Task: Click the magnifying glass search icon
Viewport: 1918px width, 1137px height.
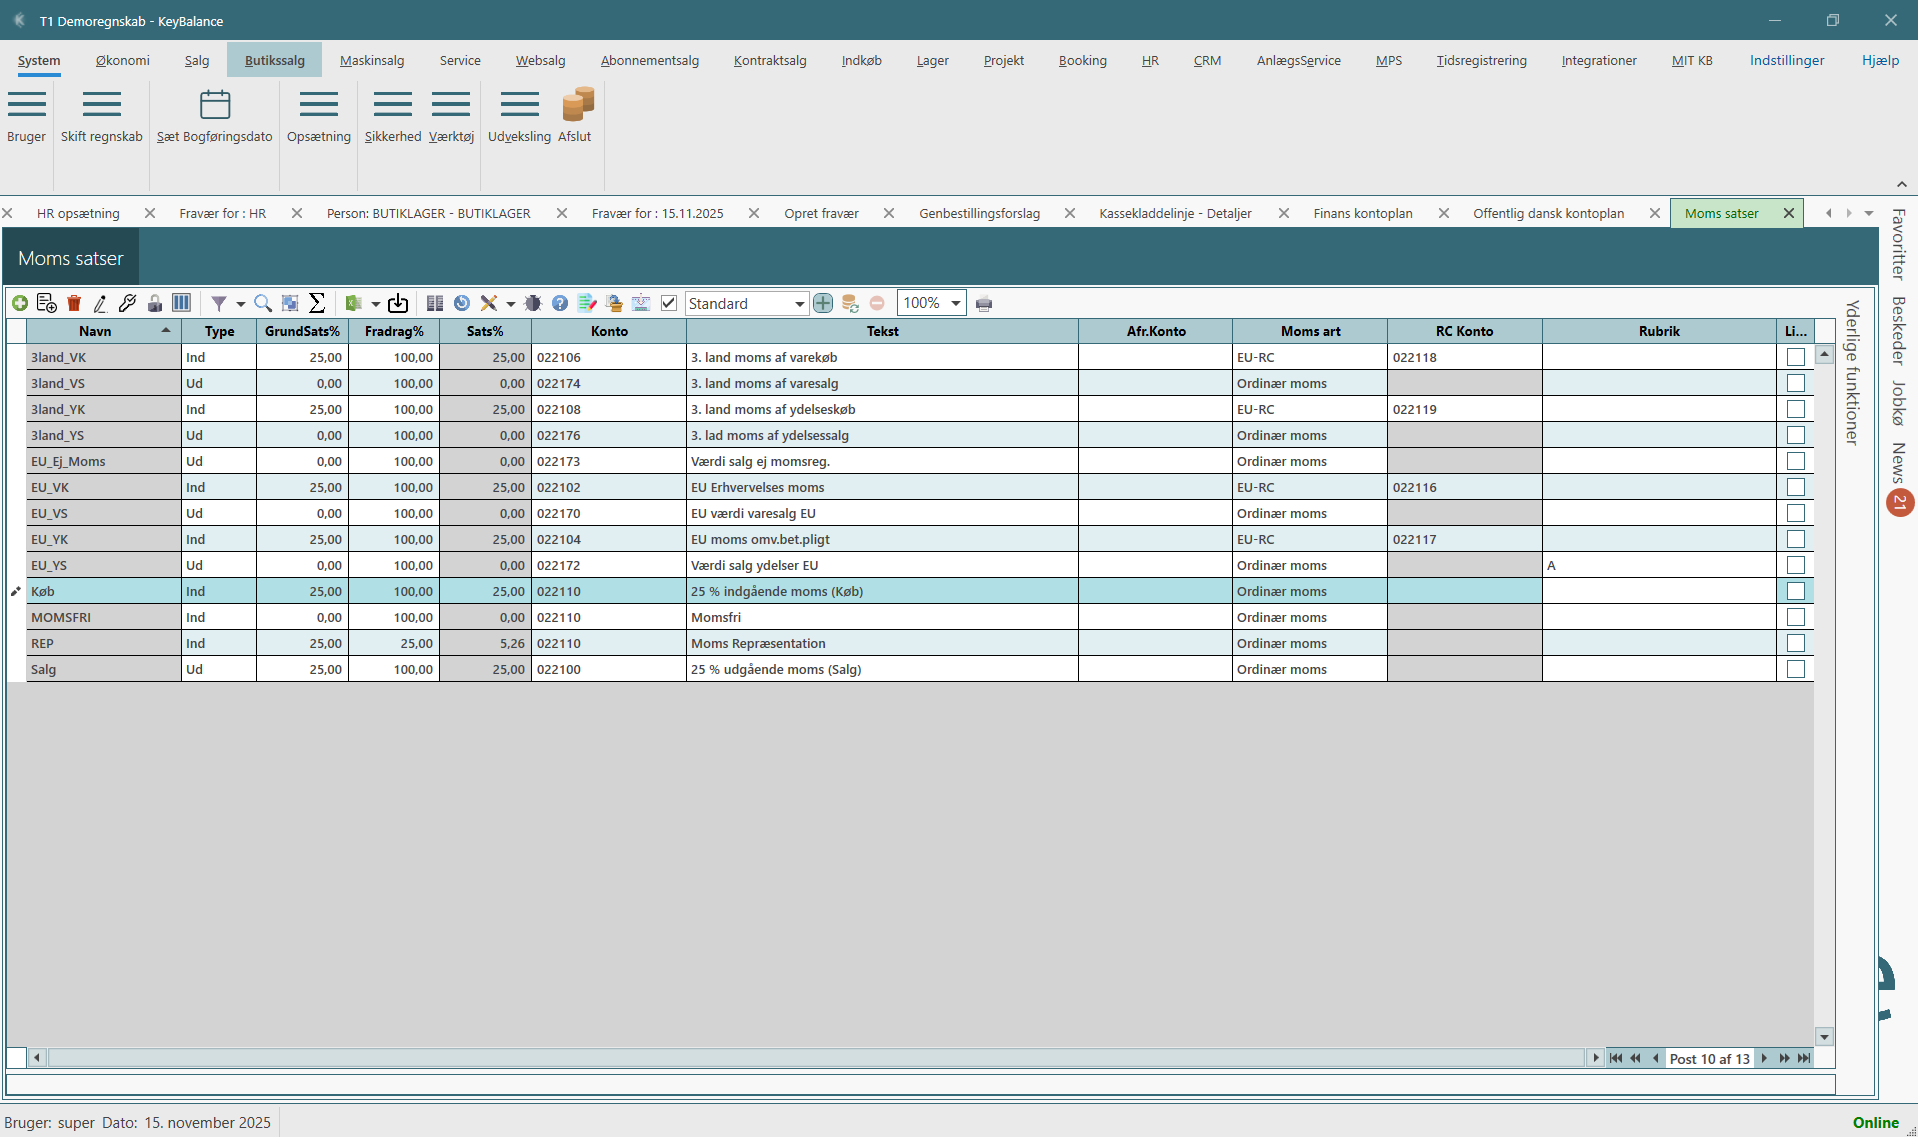Action: (x=263, y=303)
